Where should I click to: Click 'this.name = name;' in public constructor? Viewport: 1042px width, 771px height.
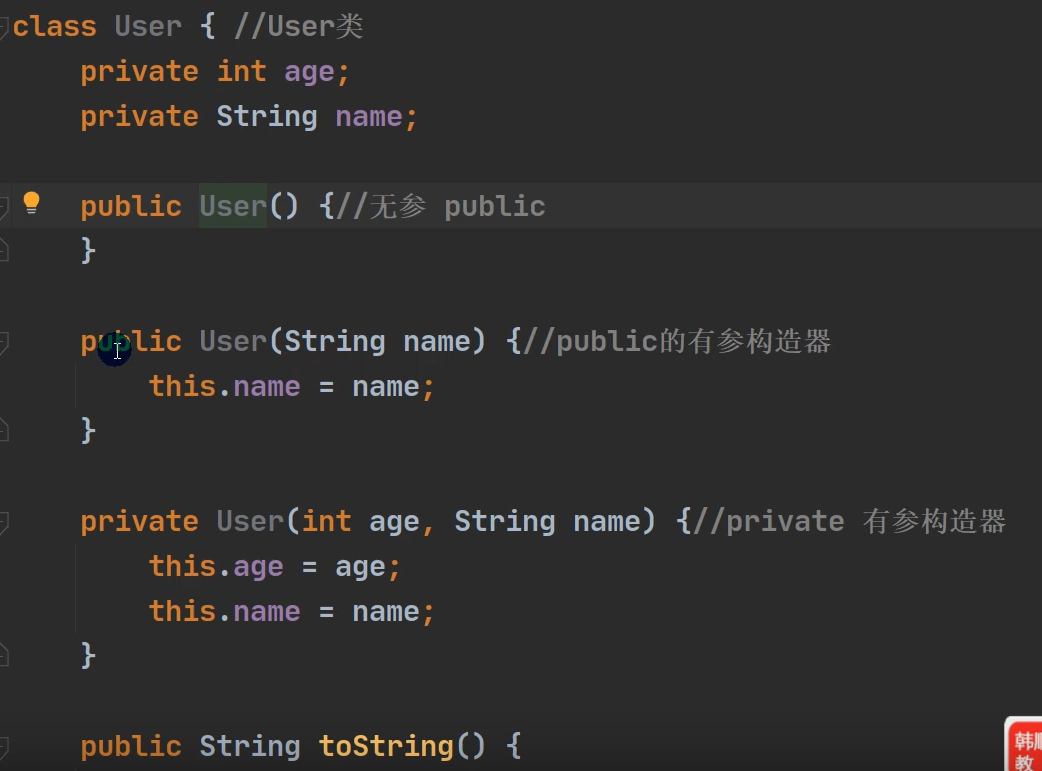coord(292,386)
